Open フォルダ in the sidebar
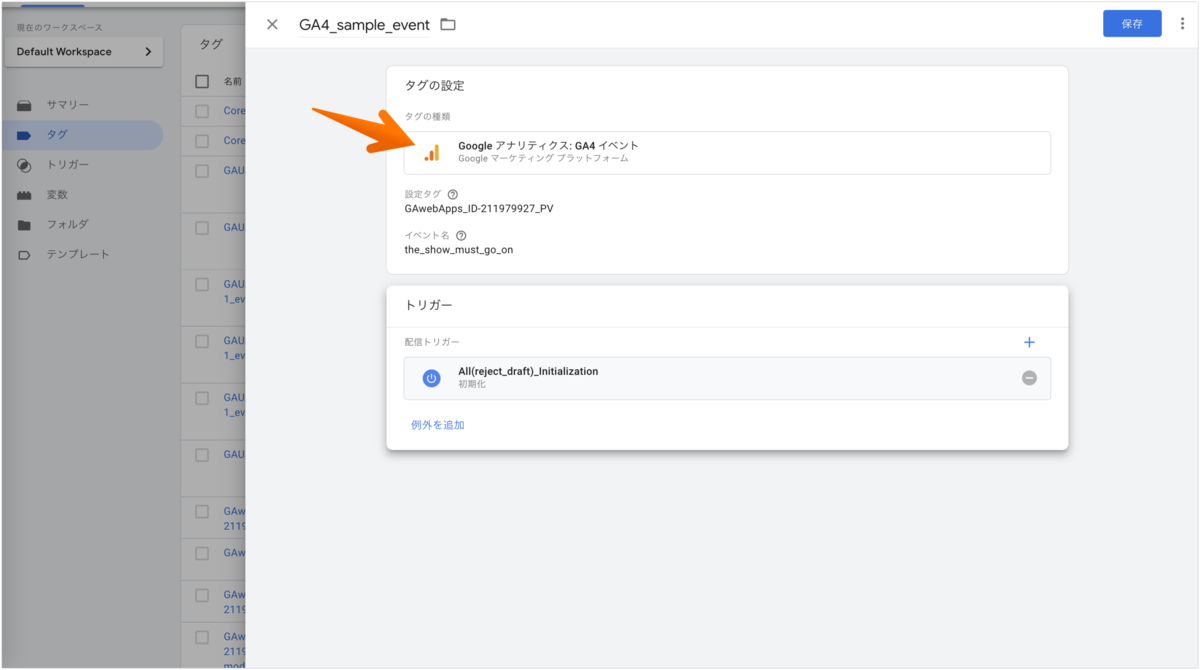This screenshot has width=1200, height=670. 68,225
